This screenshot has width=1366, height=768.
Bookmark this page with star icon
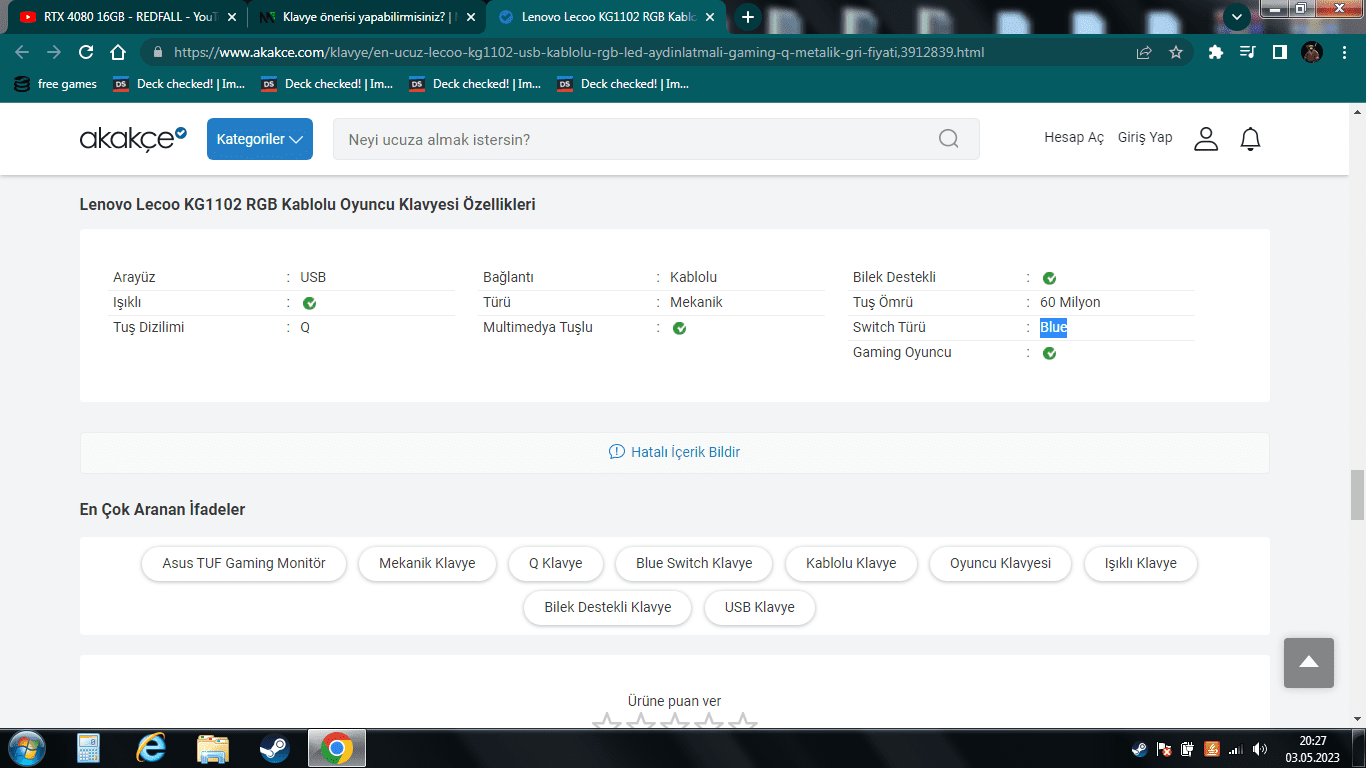click(1176, 52)
